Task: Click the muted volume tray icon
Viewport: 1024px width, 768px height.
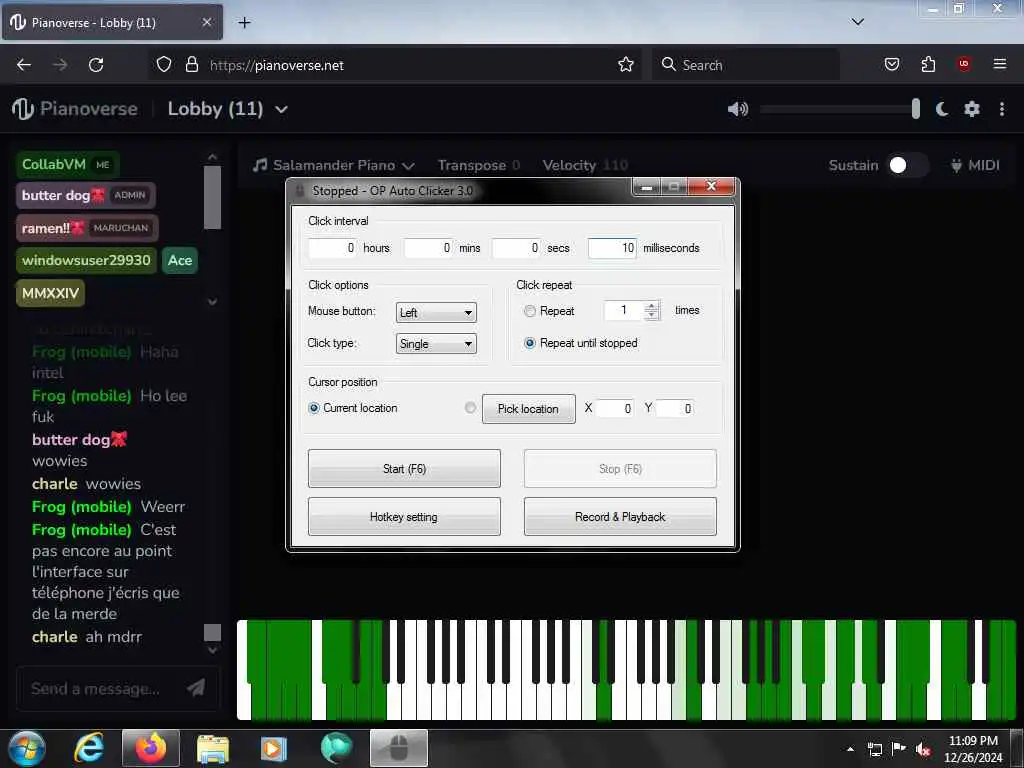Action: pos(923,749)
